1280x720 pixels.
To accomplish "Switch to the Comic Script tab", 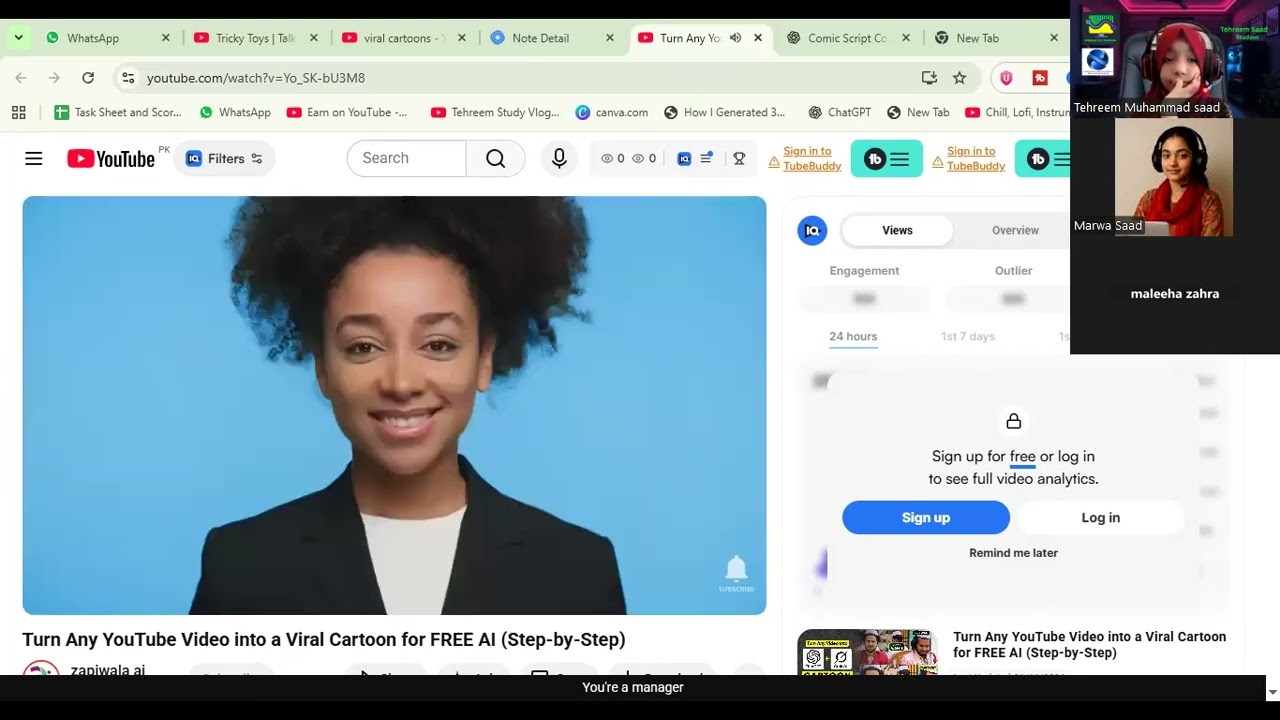I will pyautogui.click(x=848, y=38).
